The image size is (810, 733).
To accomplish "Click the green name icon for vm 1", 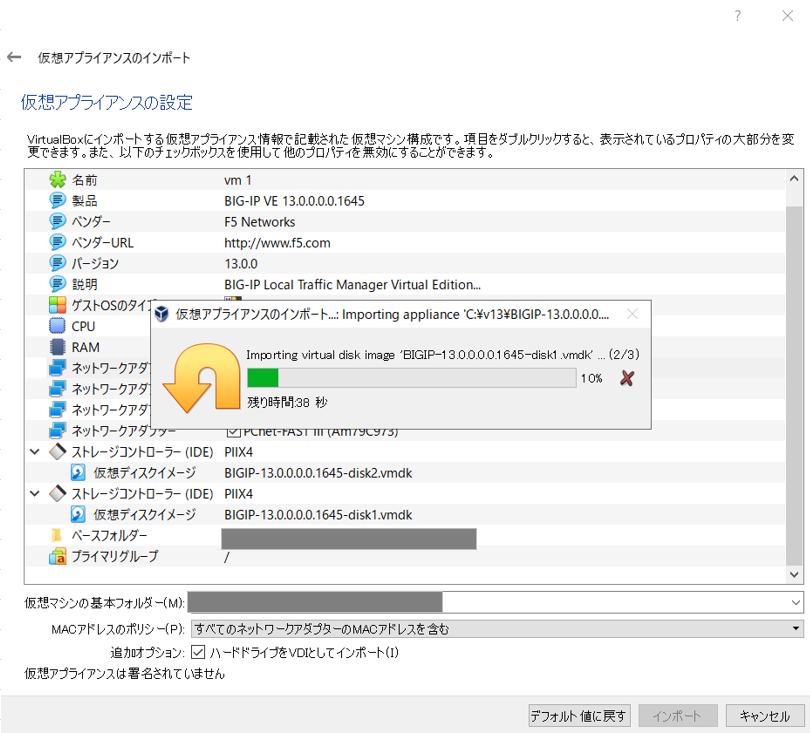I will click(58, 180).
